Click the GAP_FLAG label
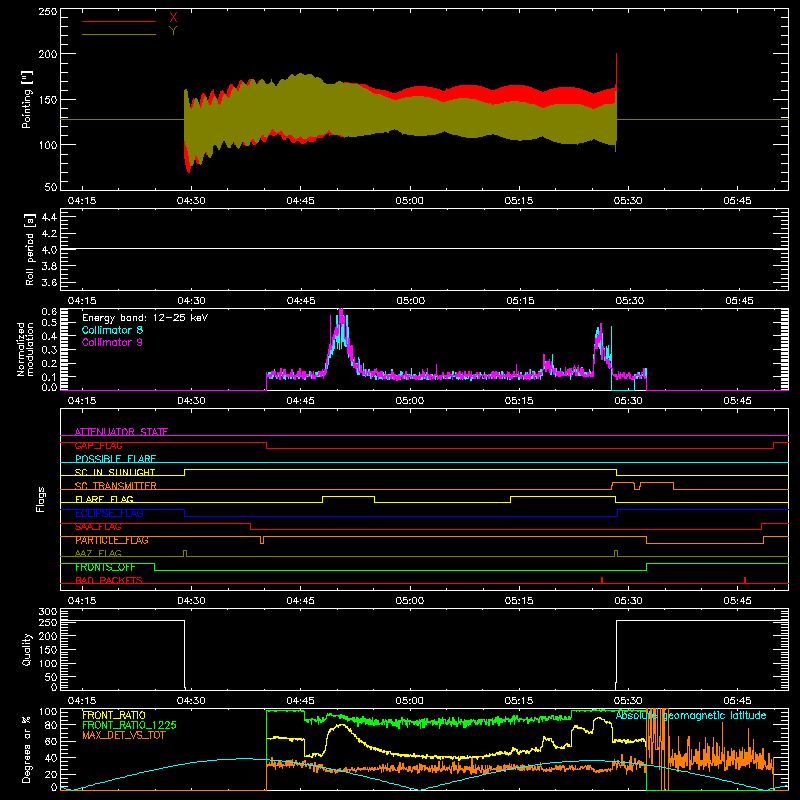 (x=98, y=445)
